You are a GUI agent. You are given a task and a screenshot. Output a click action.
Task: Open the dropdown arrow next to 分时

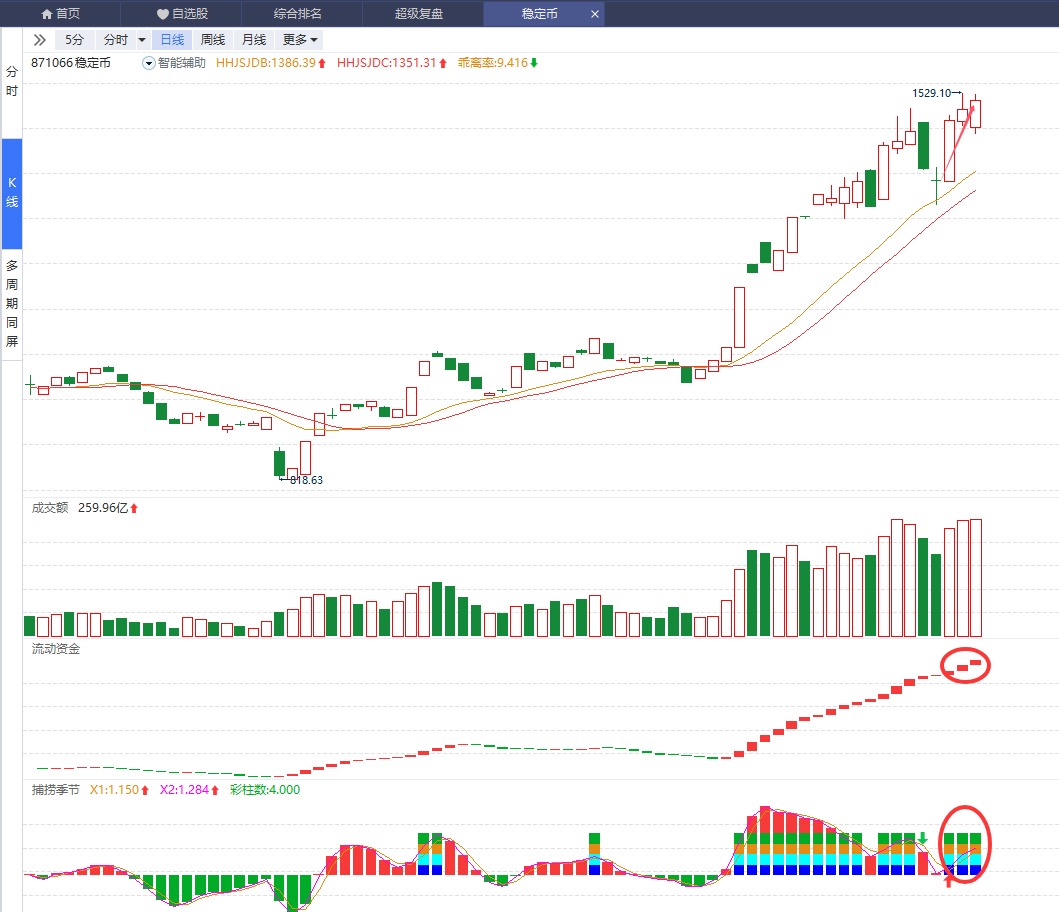coord(142,40)
